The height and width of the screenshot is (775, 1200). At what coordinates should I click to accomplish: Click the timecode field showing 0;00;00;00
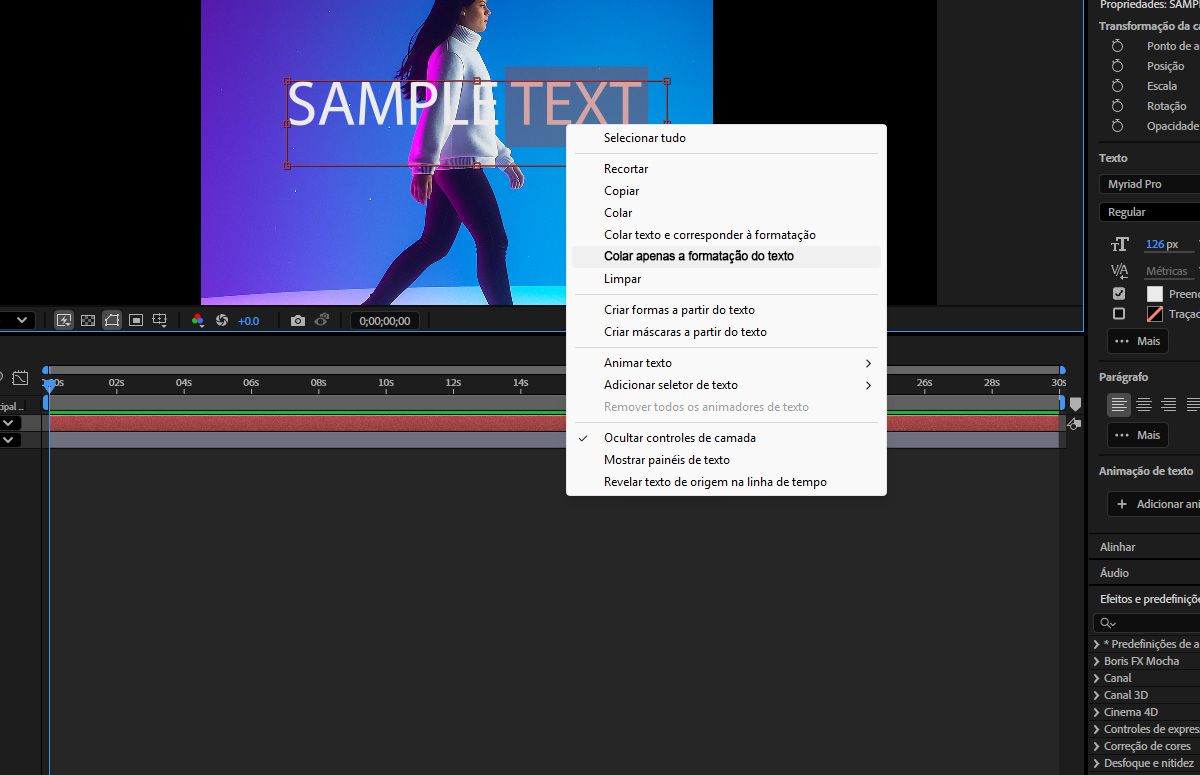(x=384, y=320)
